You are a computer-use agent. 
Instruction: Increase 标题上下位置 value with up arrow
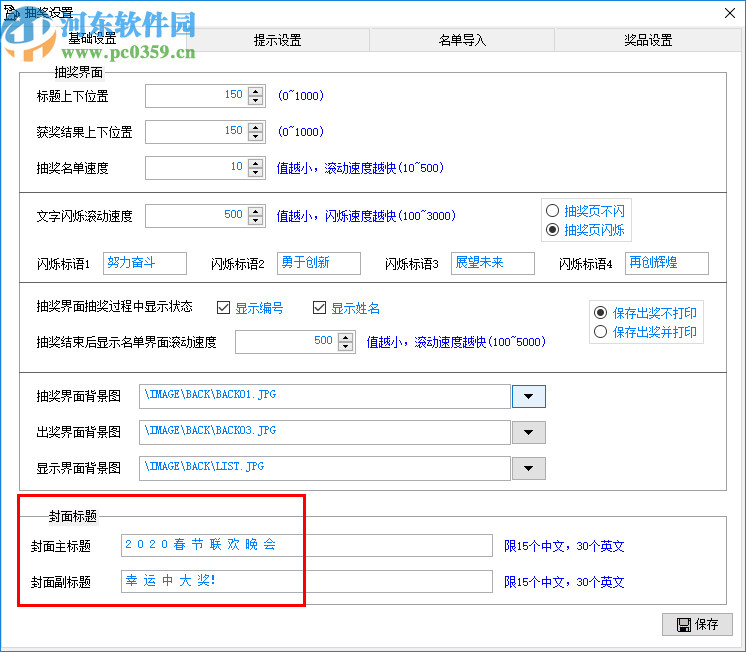256,91
